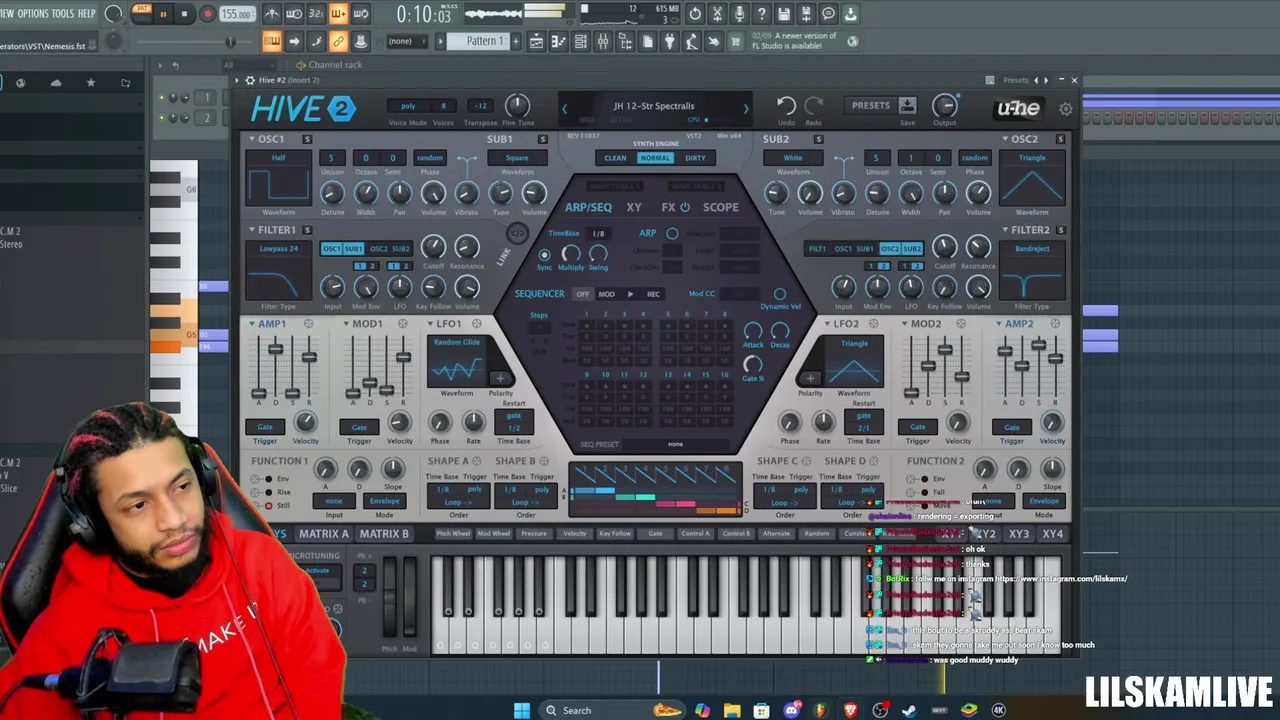The width and height of the screenshot is (1280, 720).
Task: Open the FL Studio TOOLS menu
Action: (x=62, y=13)
